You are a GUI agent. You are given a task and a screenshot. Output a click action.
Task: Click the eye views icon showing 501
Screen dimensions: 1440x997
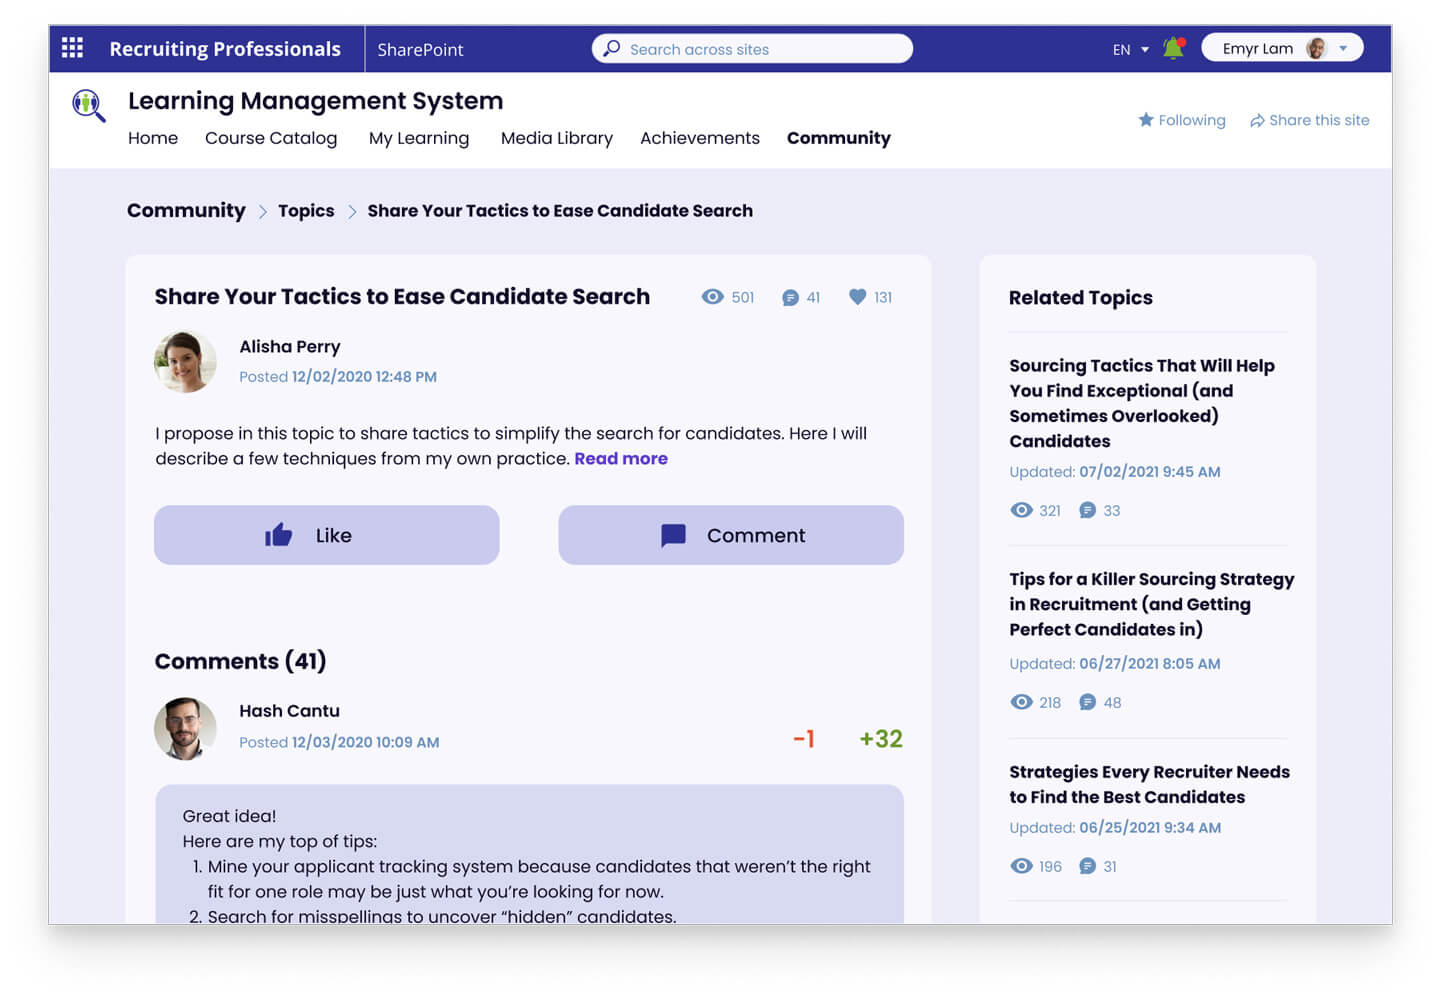click(712, 297)
